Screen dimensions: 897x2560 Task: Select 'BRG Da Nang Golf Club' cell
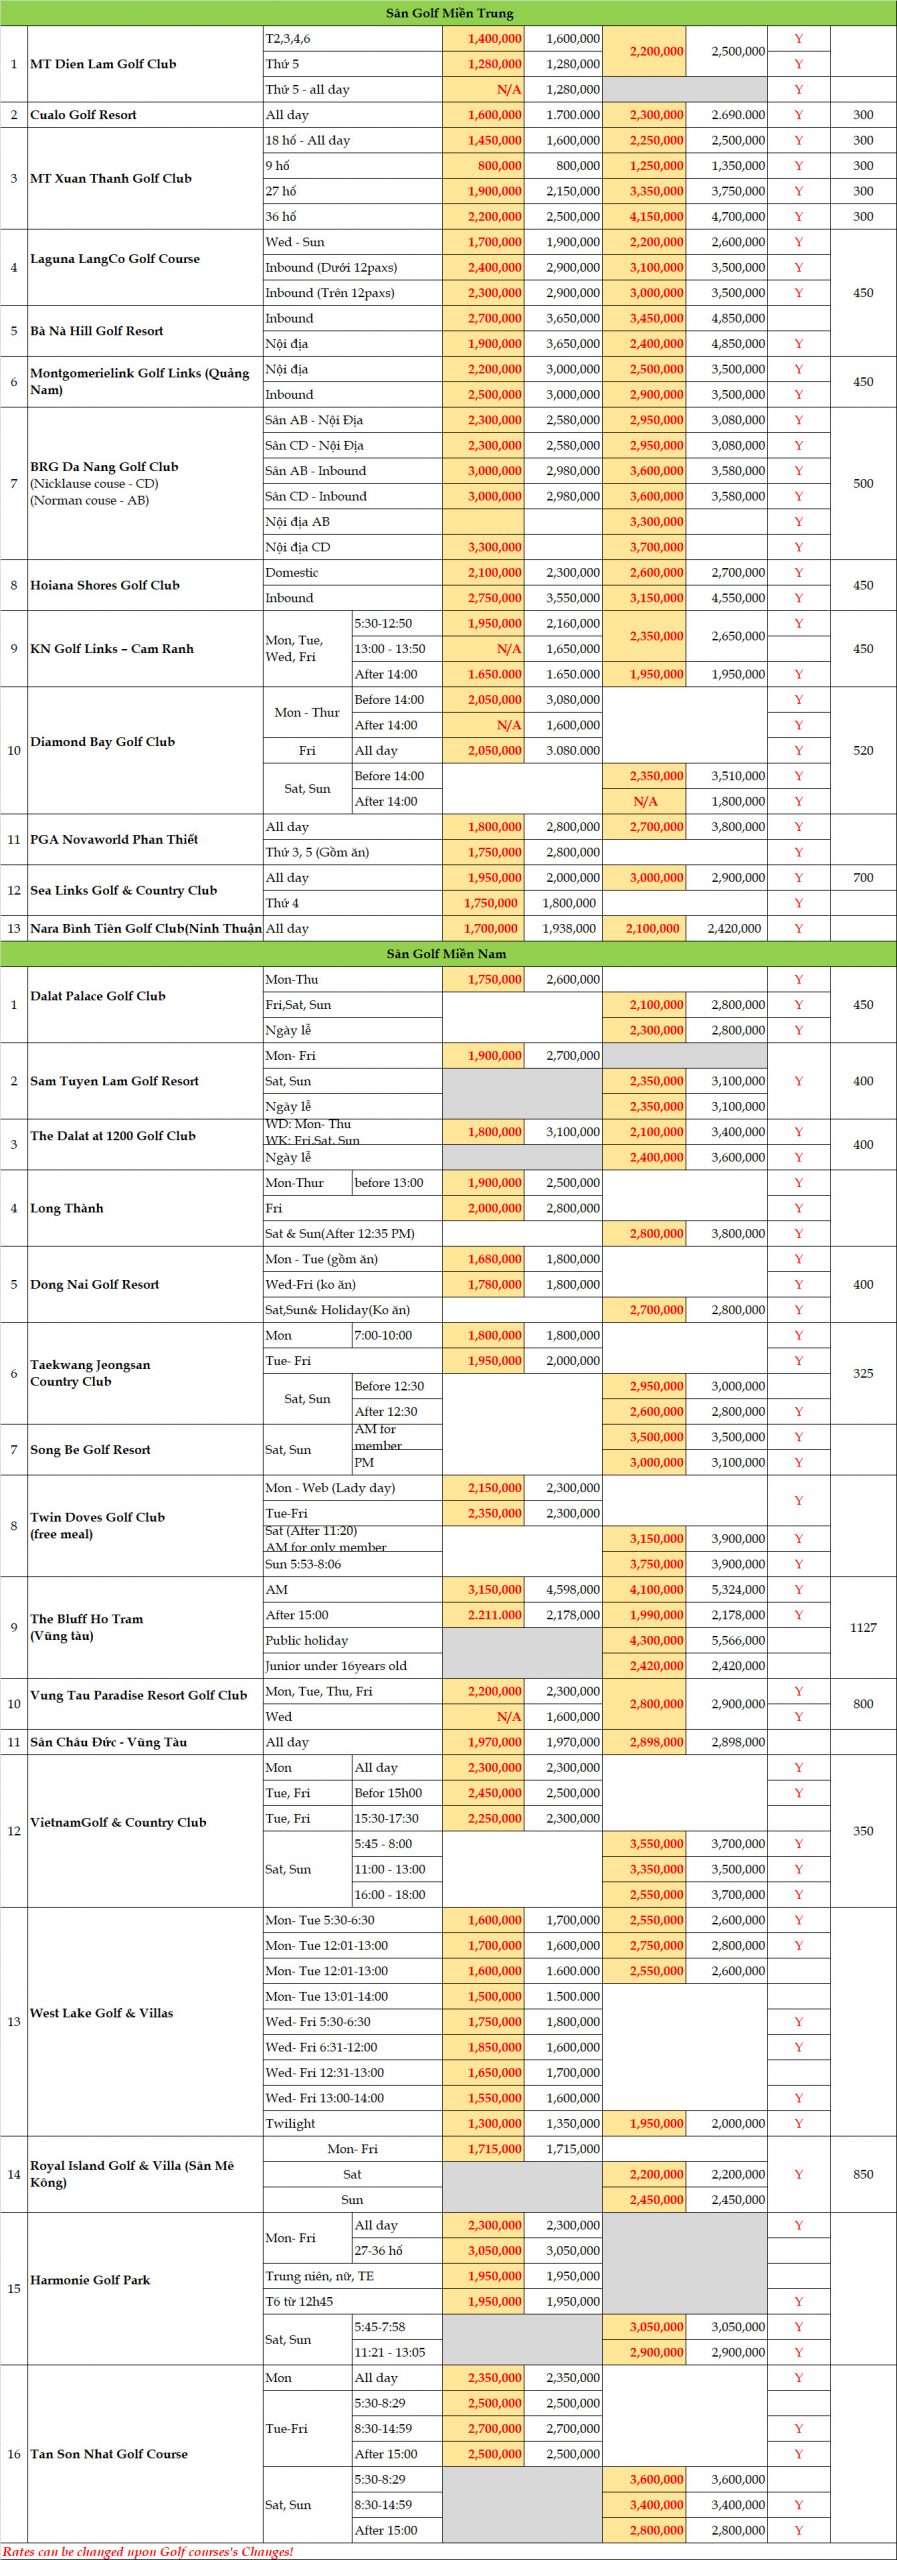(x=145, y=483)
